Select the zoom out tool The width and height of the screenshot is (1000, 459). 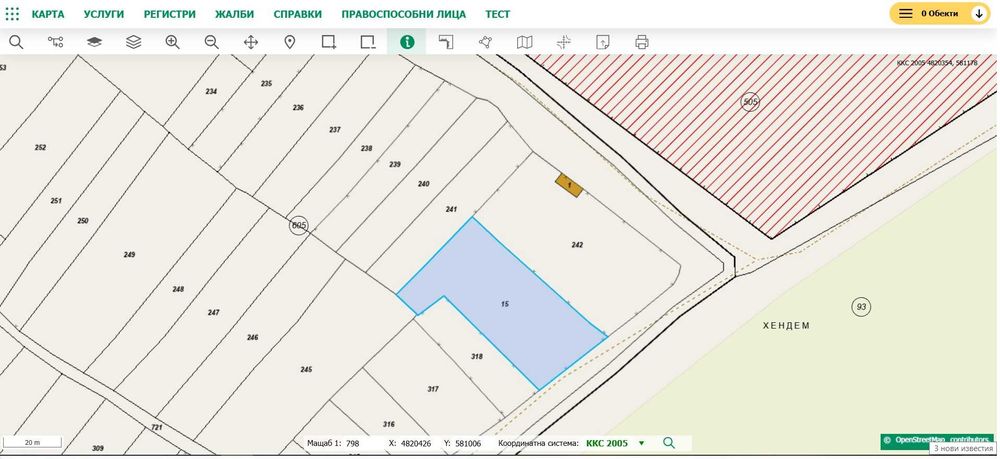(x=212, y=42)
